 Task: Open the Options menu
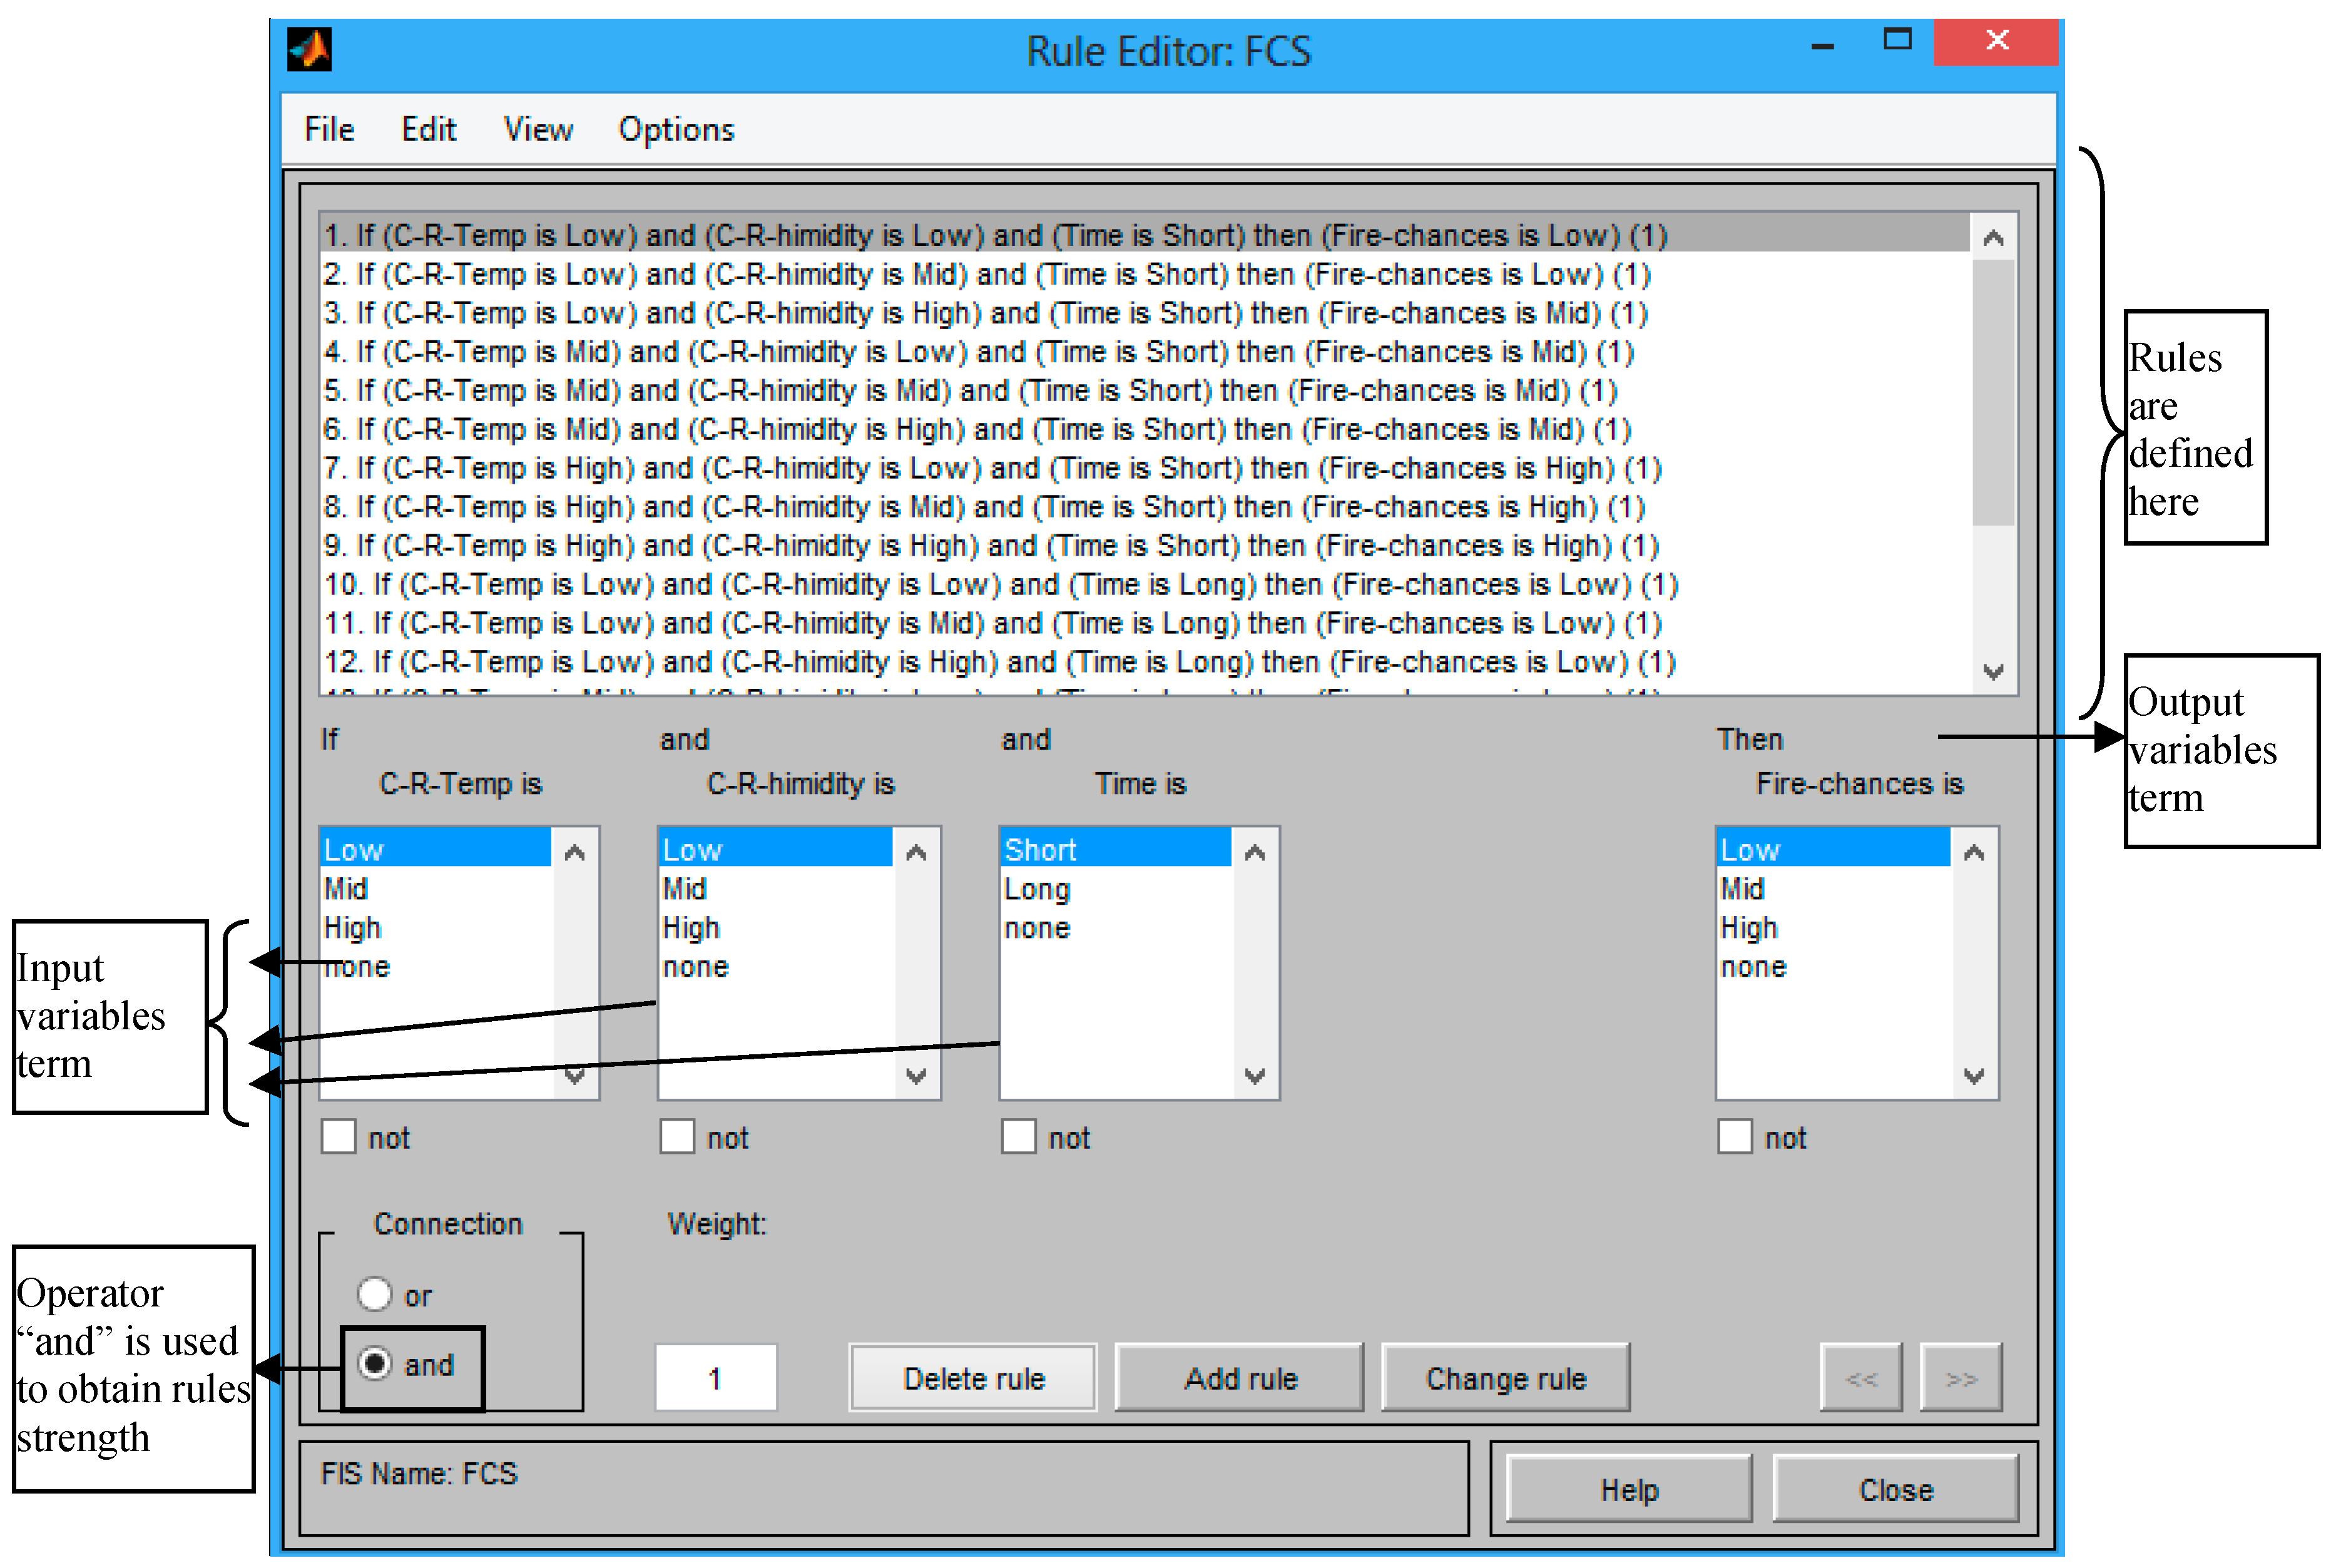pyautogui.click(x=676, y=129)
